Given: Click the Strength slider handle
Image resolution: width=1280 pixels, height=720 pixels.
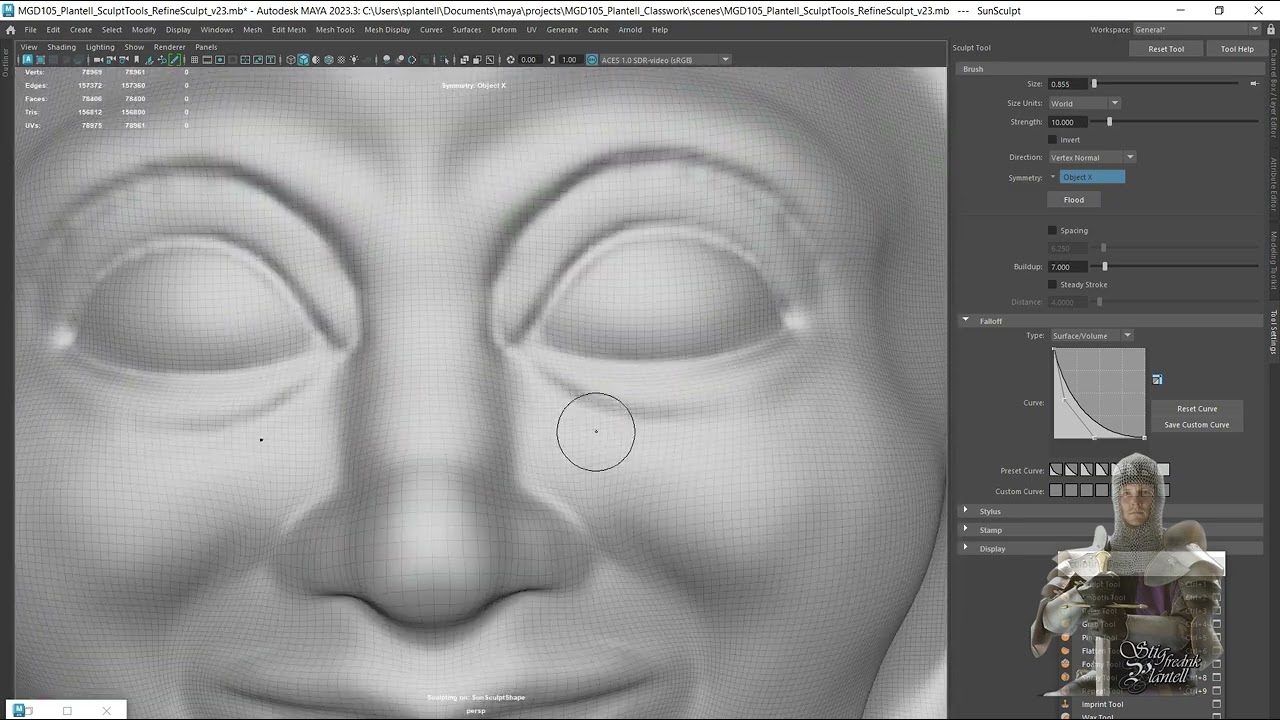Looking at the screenshot, I should [1109, 122].
